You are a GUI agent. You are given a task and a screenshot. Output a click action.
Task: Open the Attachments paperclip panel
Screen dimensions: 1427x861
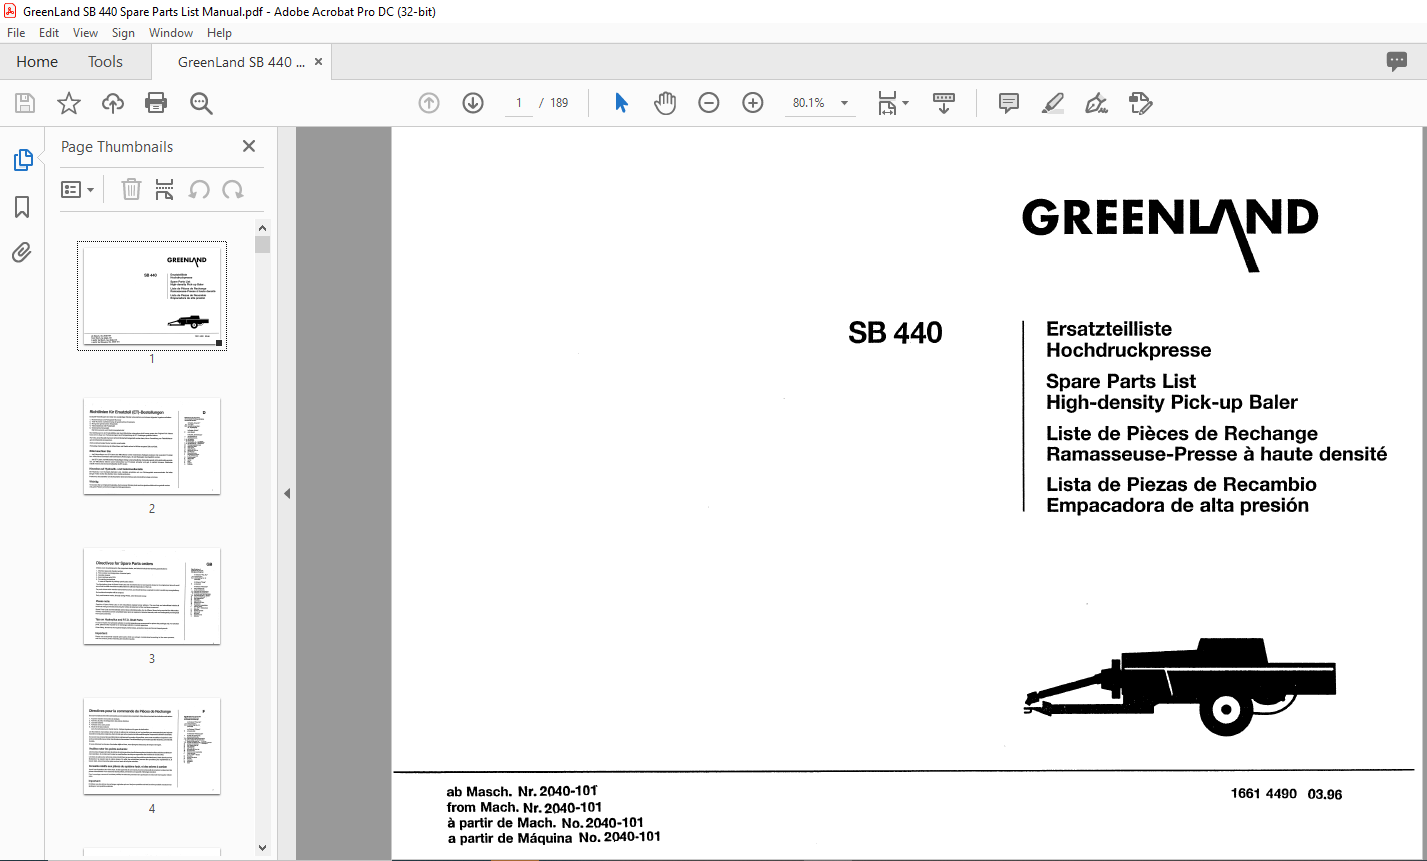[x=22, y=253]
